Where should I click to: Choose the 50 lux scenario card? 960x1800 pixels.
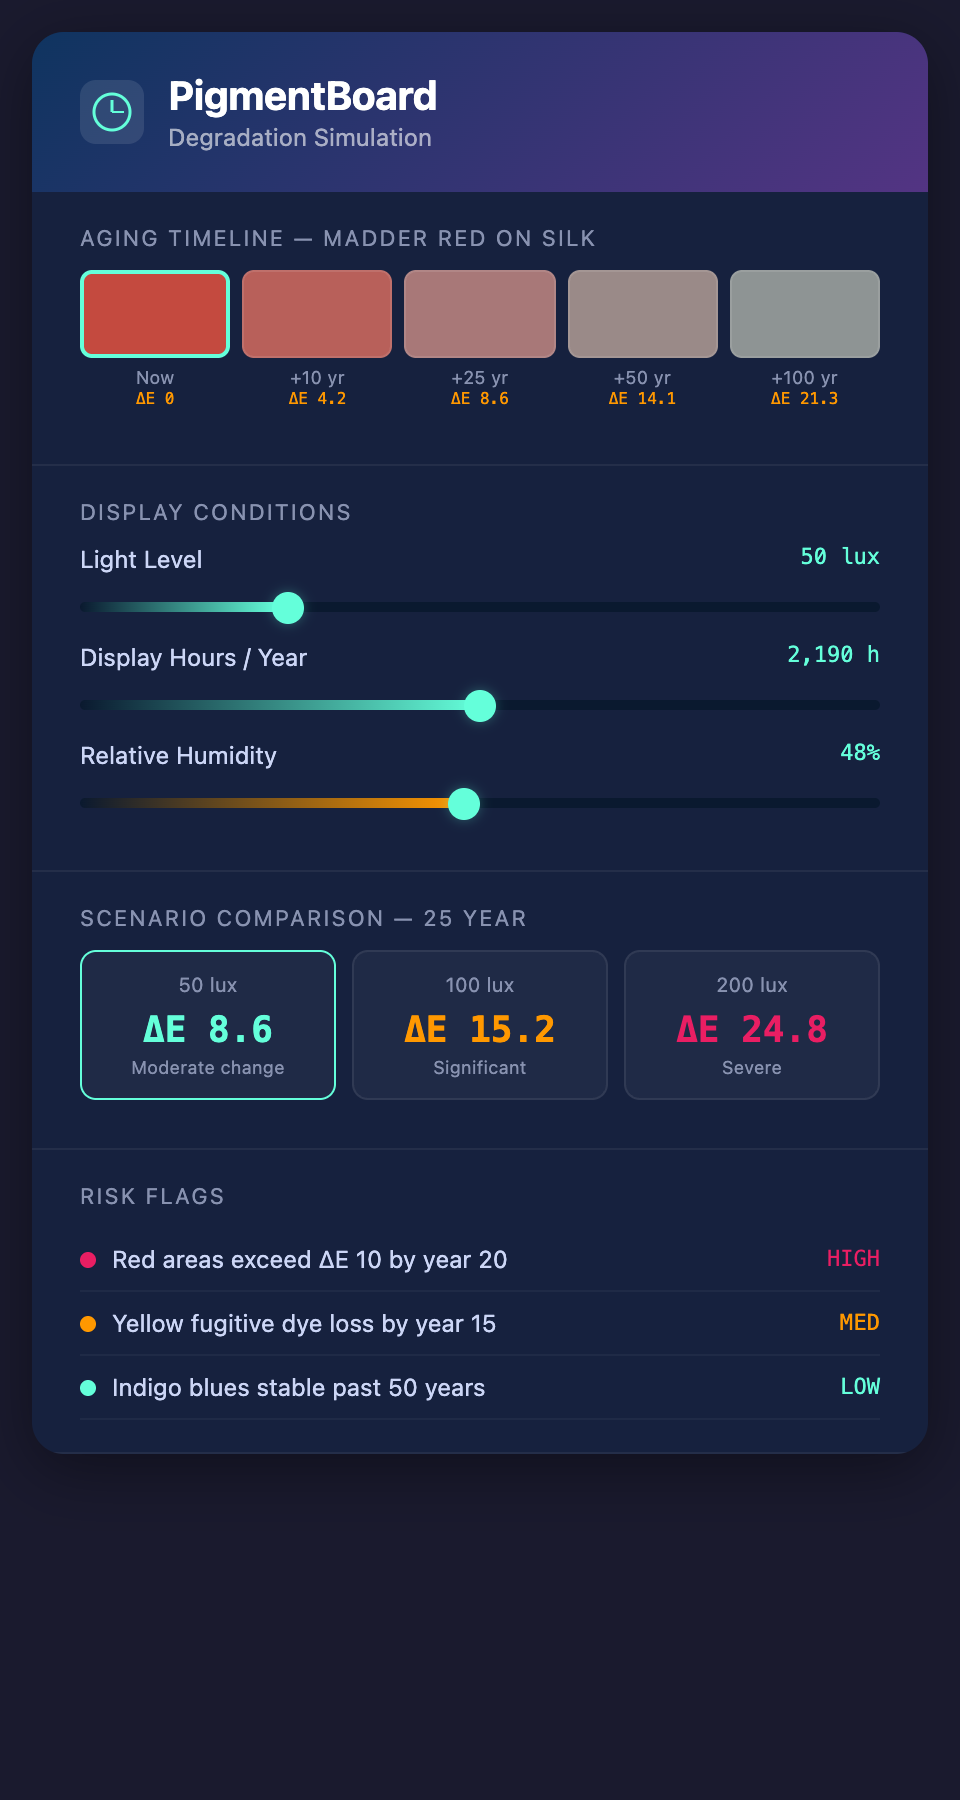click(x=208, y=1025)
